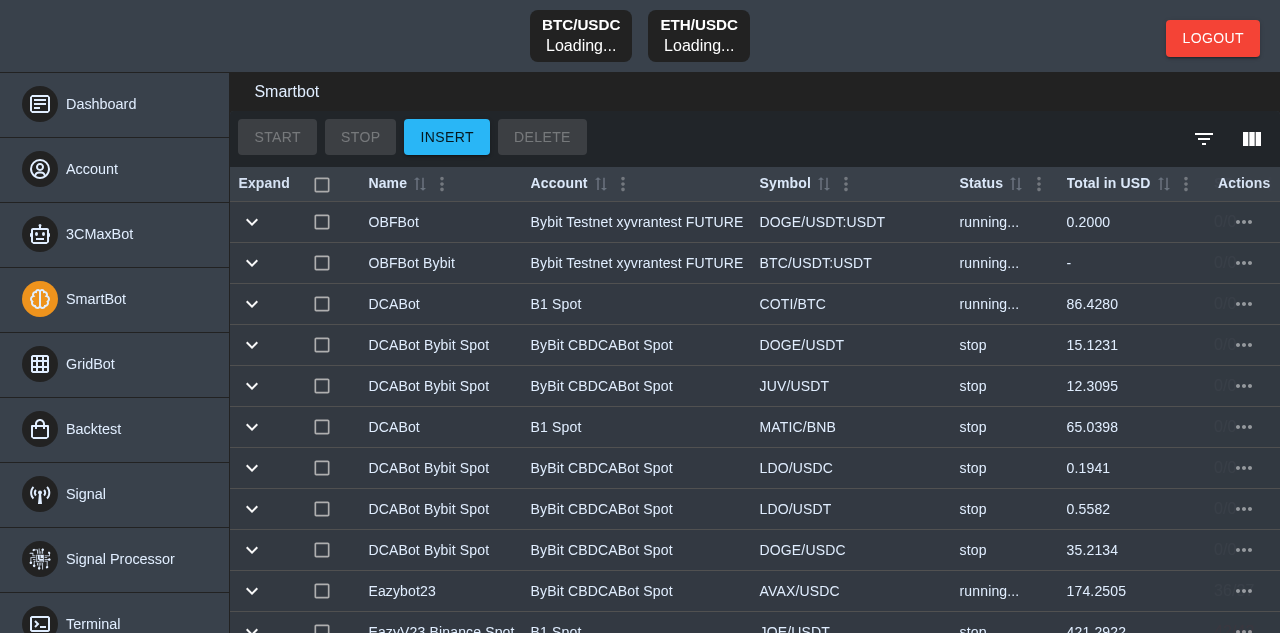Expand the OBFBot DOGE/USDT:USDT row
This screenshot has width=1280, height=633.
(252, 222)
